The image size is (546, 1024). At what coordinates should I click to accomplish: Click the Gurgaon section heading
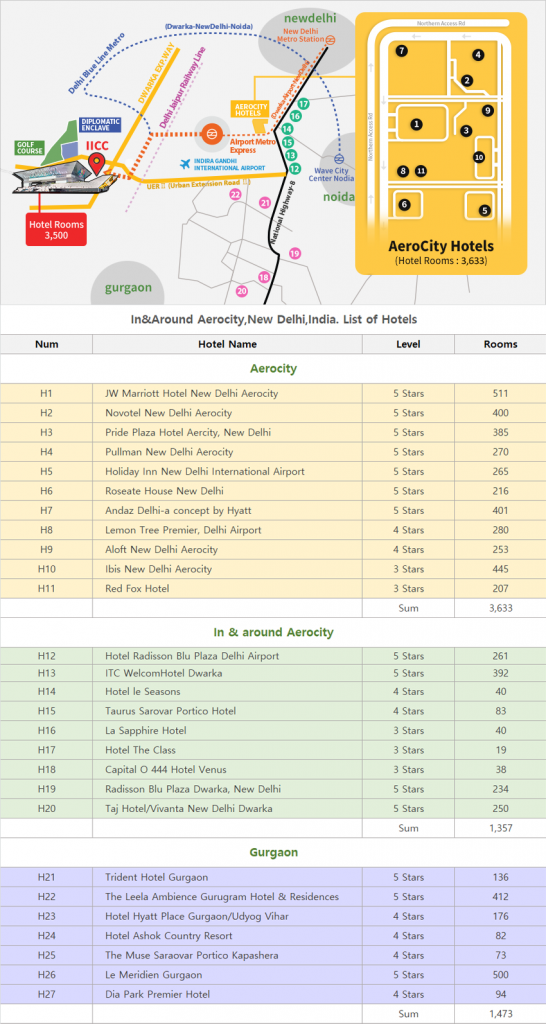(x=273, y=852)
